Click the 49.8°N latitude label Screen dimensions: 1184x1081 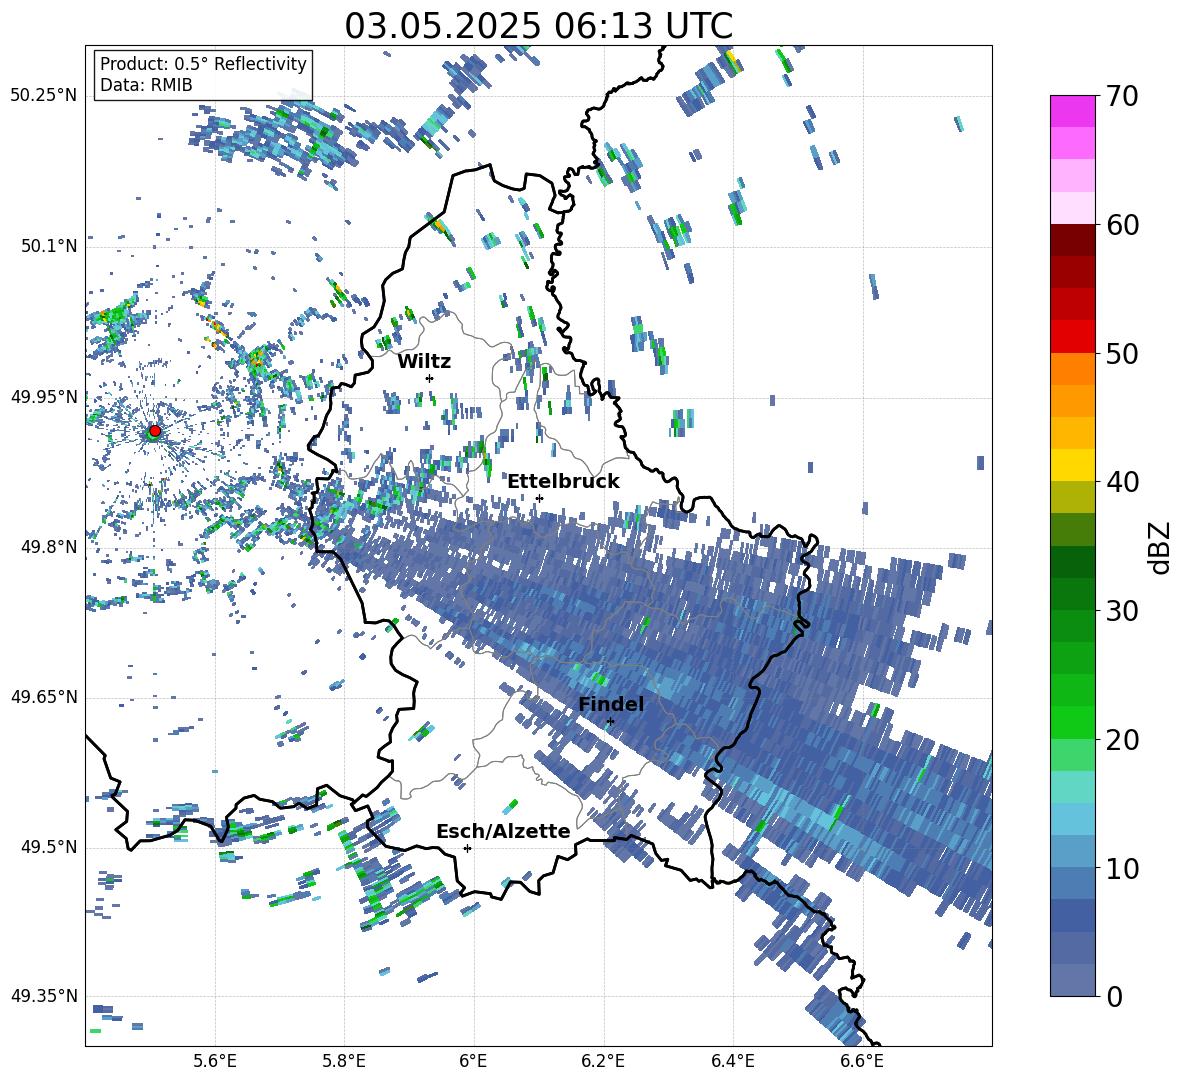[49, 547]
